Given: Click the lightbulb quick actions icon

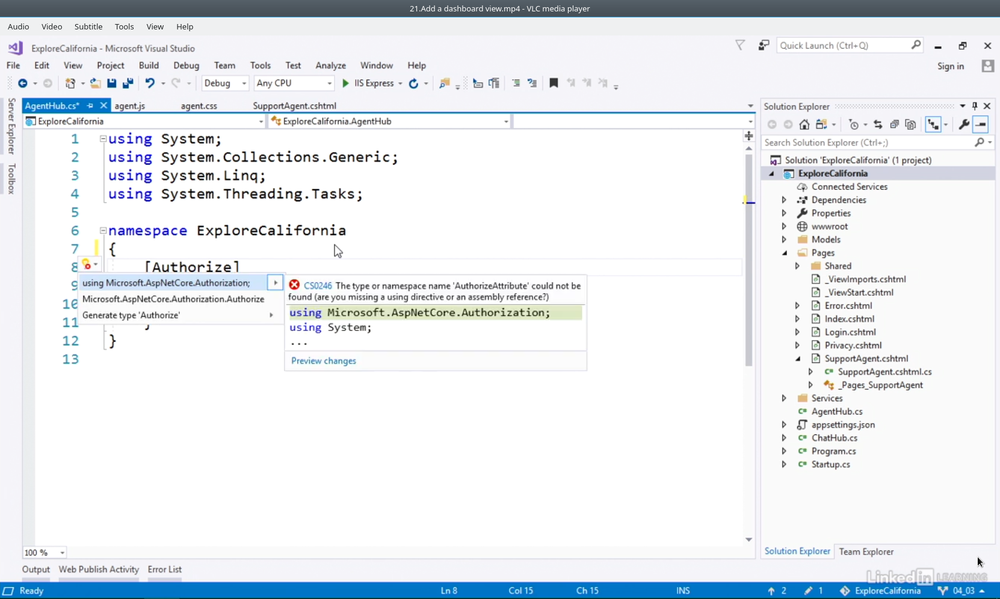Looking at the screenshot, I should tap(88, 265).
